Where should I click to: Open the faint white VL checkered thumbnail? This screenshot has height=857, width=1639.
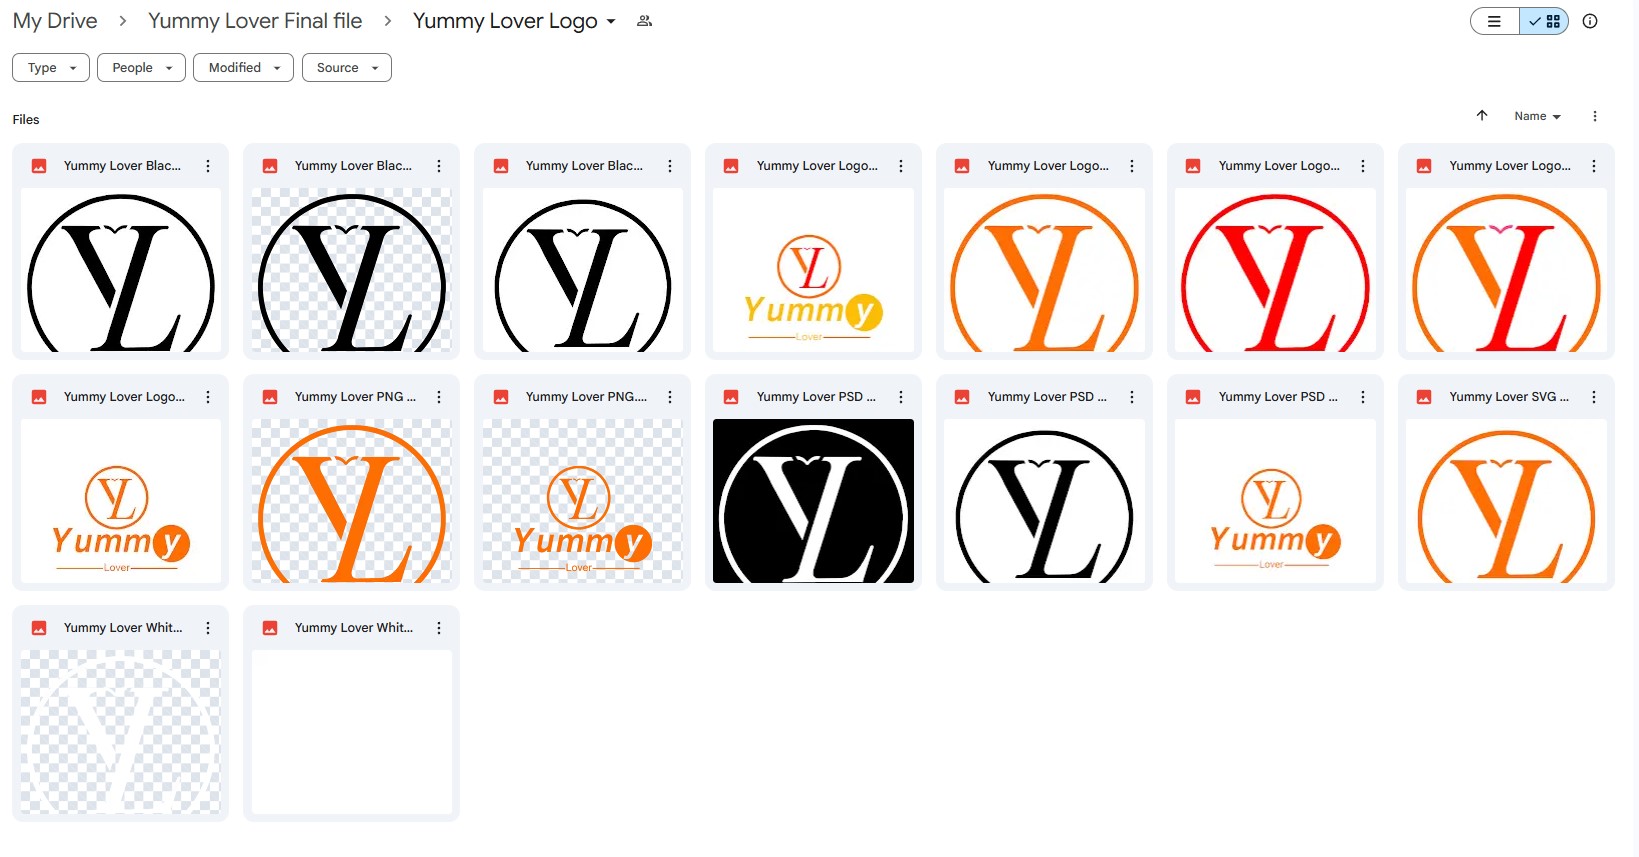coord(121,732)
